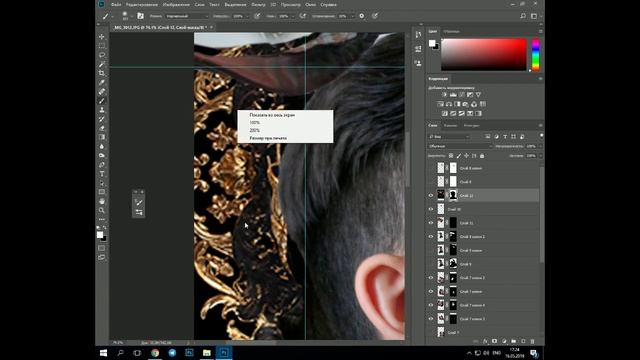Select the Crop tool
Screen dimensions: 640x360
102,73
